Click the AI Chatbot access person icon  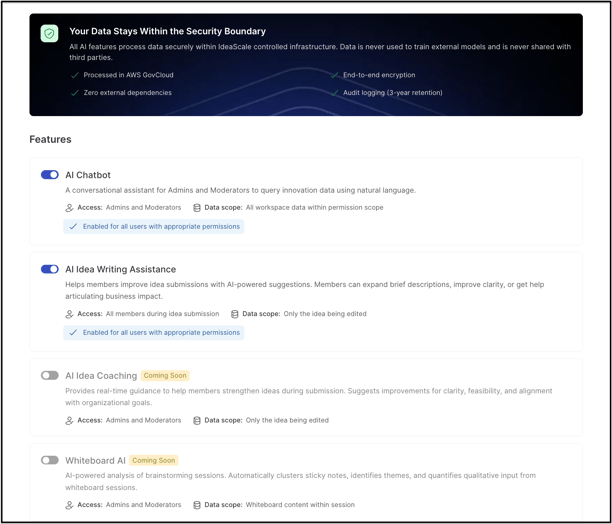[x=70, y=208]
